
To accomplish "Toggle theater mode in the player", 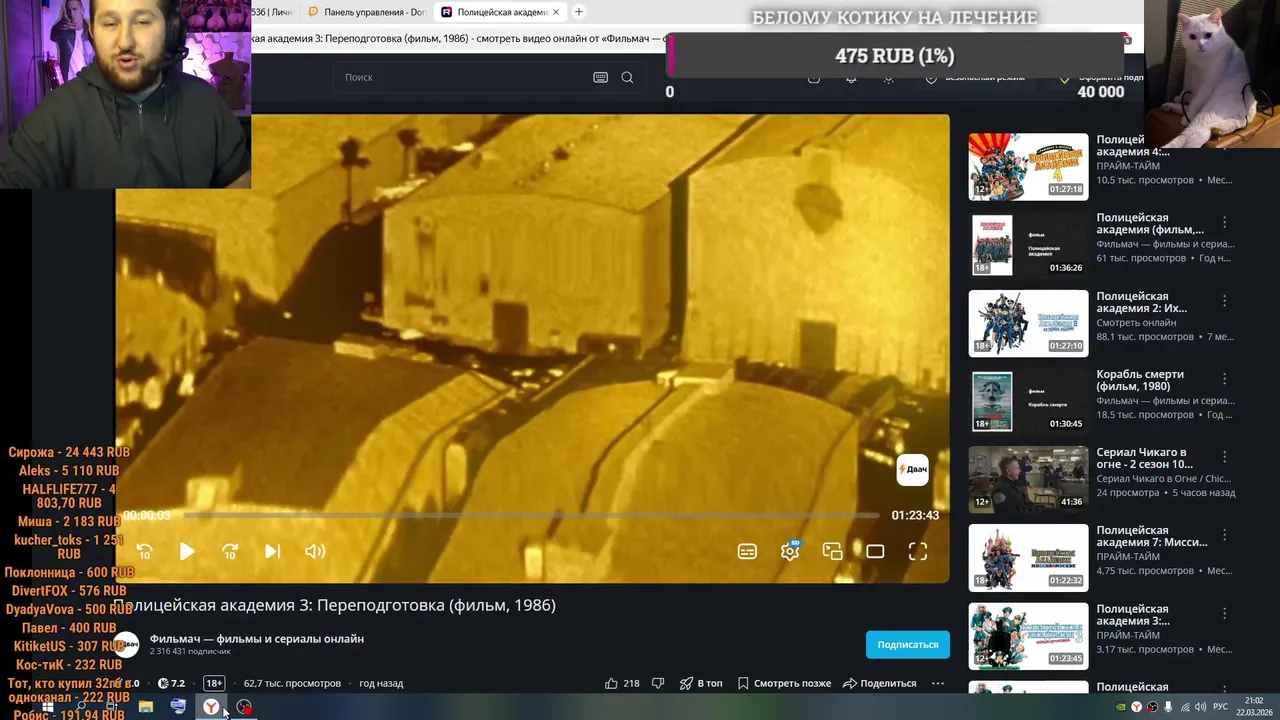I will point(875,551).
